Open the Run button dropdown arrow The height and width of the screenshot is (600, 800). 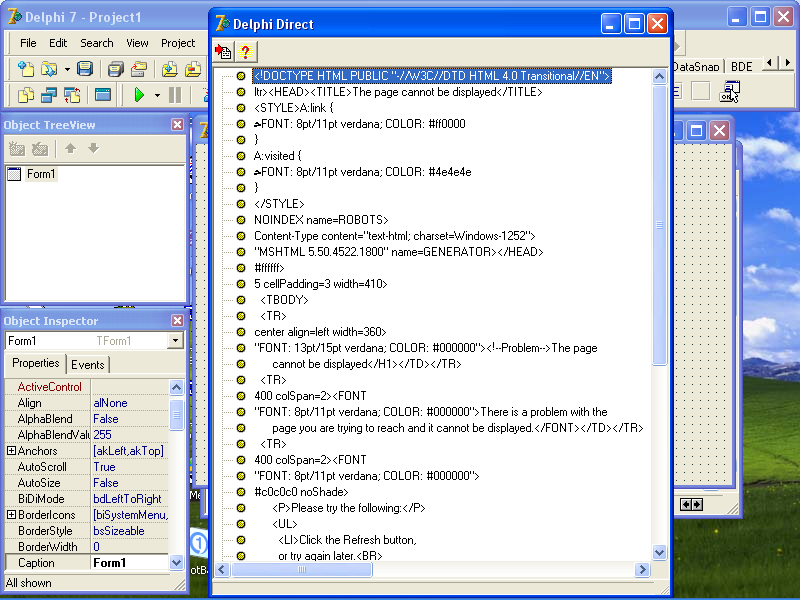(x=157, y=95)
